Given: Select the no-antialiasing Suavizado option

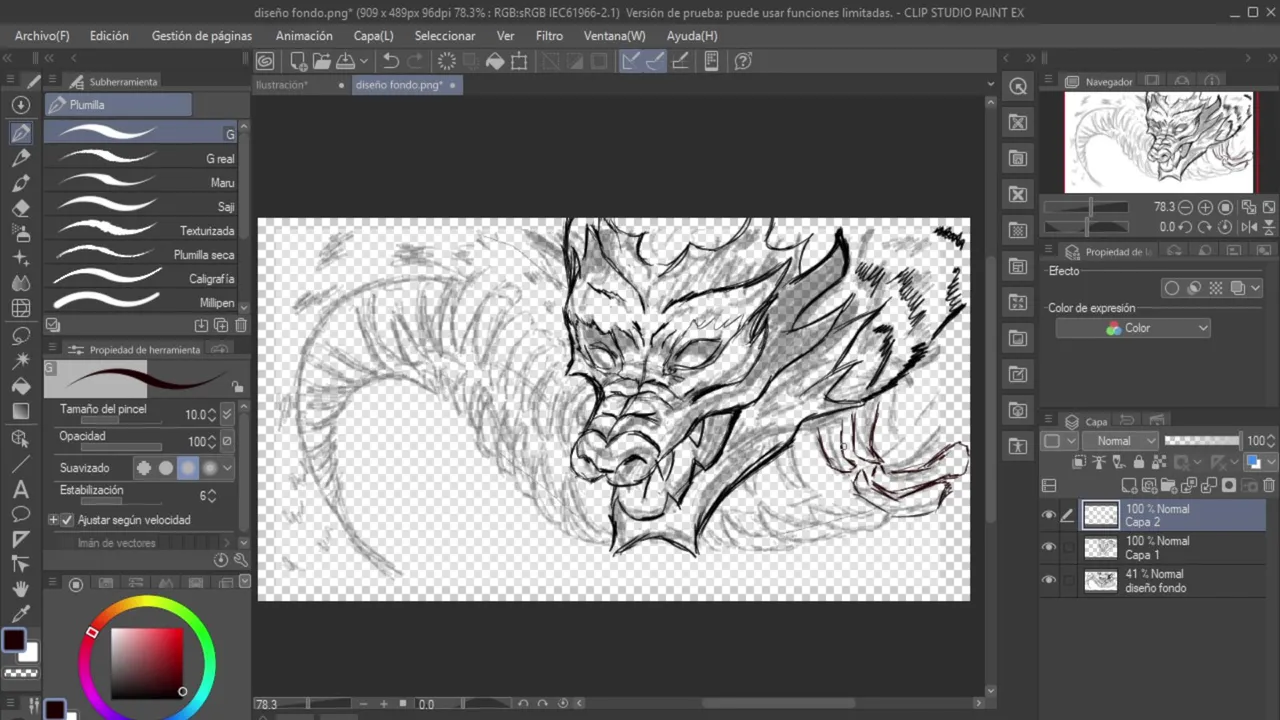Looking at the screenshot, I should pyautogui.click(x=144, y=468).
